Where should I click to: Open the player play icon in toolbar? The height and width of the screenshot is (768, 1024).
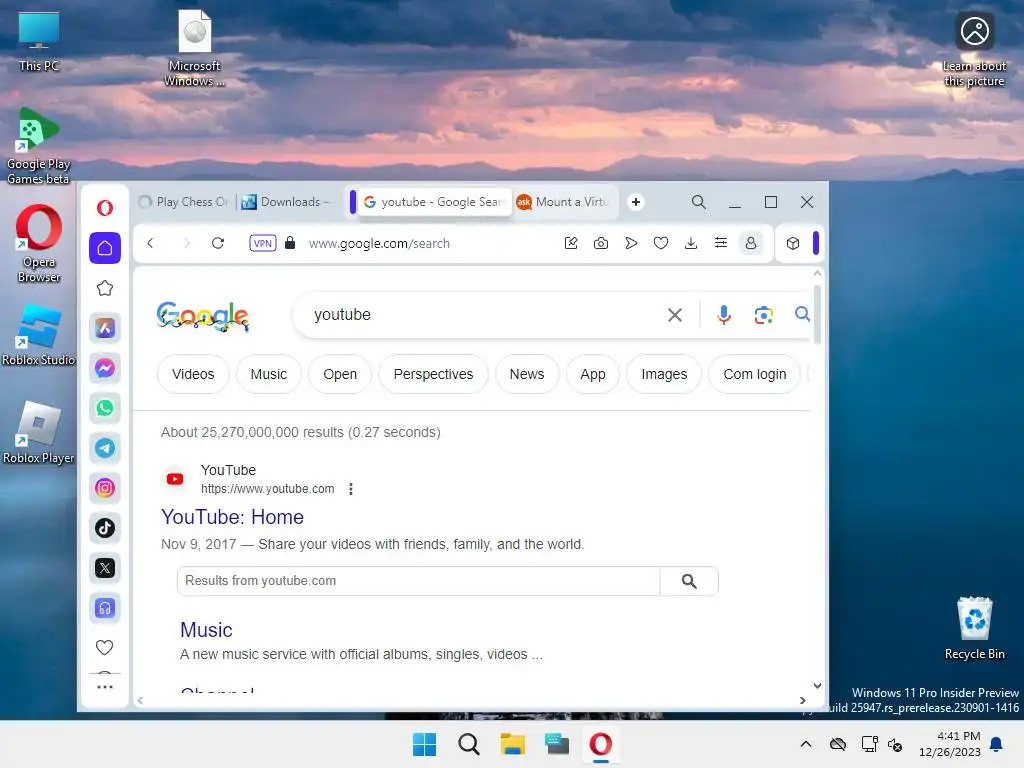pos(631,243)
